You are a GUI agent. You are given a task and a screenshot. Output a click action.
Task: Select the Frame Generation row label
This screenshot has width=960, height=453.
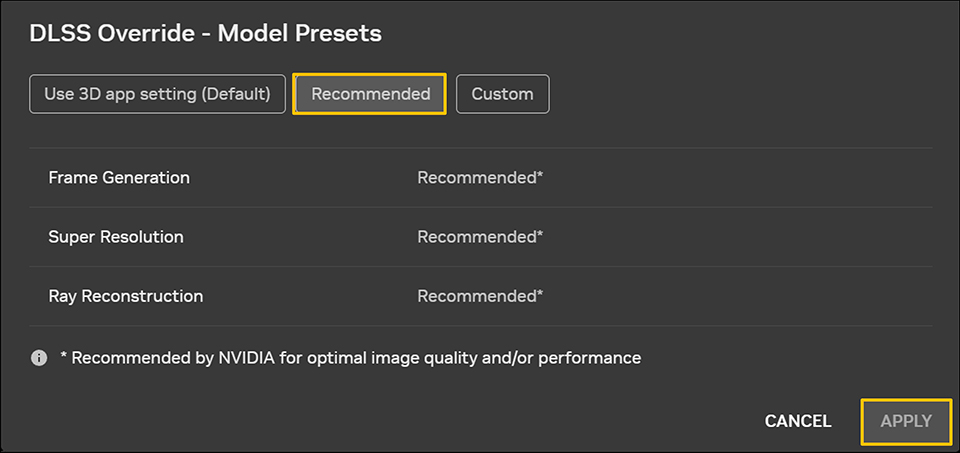pos(119,178)
